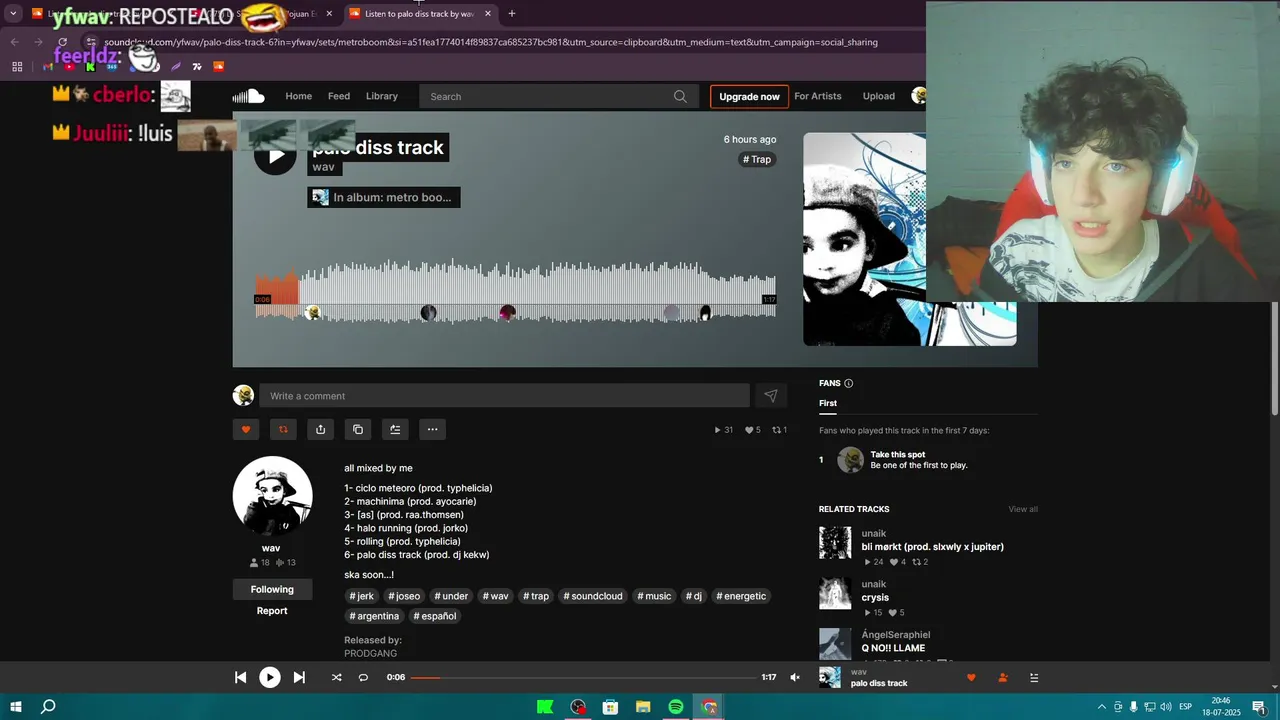The width and height of the screenshot is (1280, 720).
Task: Like the track with heart button
Action: pos(245,429)
